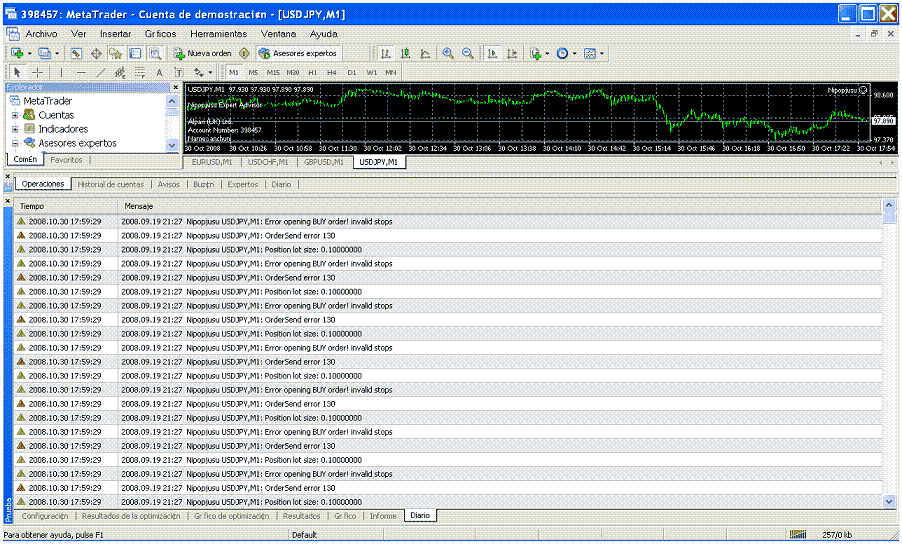Click the log list scroll-down arrow
The image size is (902, 544).
(889, 500)
